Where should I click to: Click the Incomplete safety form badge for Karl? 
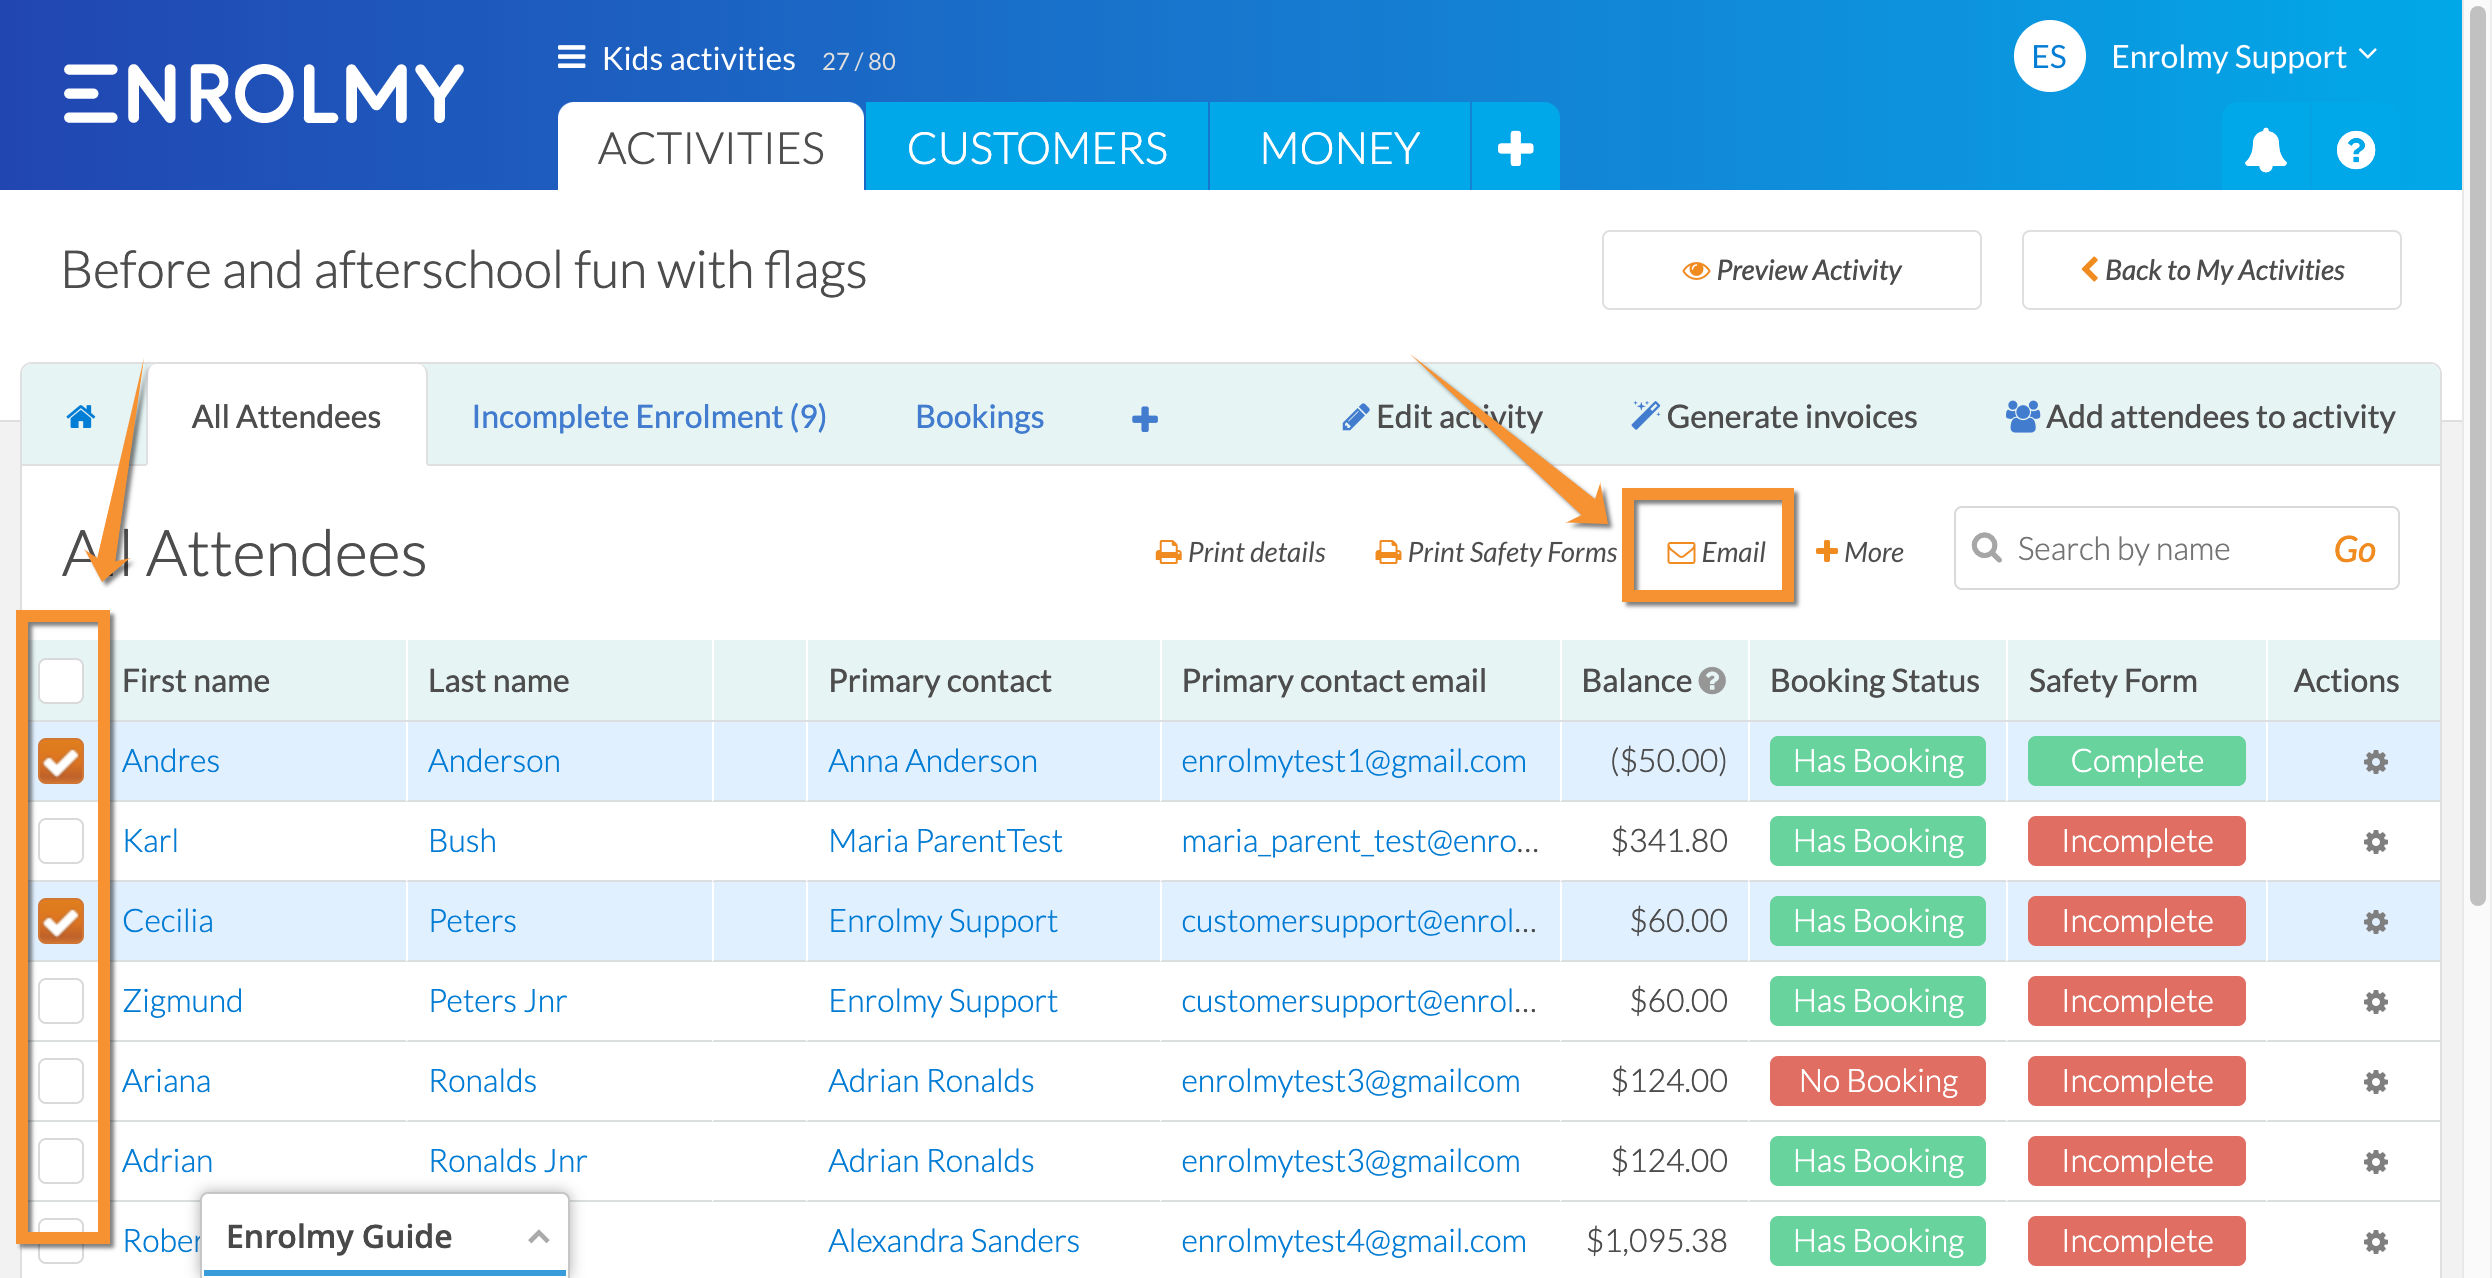click(2136, 841)
